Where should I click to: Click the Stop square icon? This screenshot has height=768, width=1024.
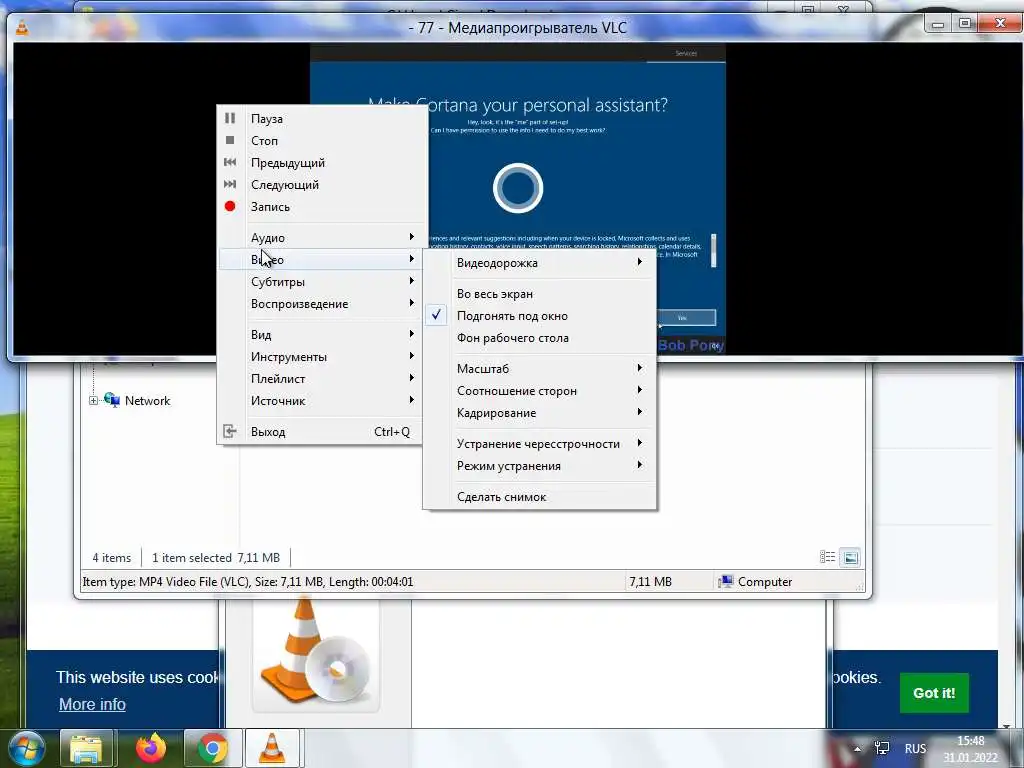230,140
